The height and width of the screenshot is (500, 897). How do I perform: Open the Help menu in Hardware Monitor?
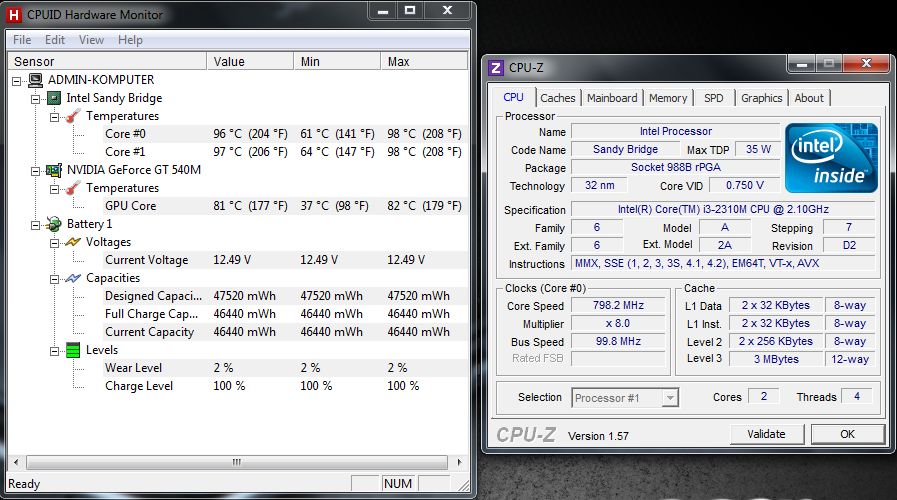pyautogui.click(x=130, y=40)
